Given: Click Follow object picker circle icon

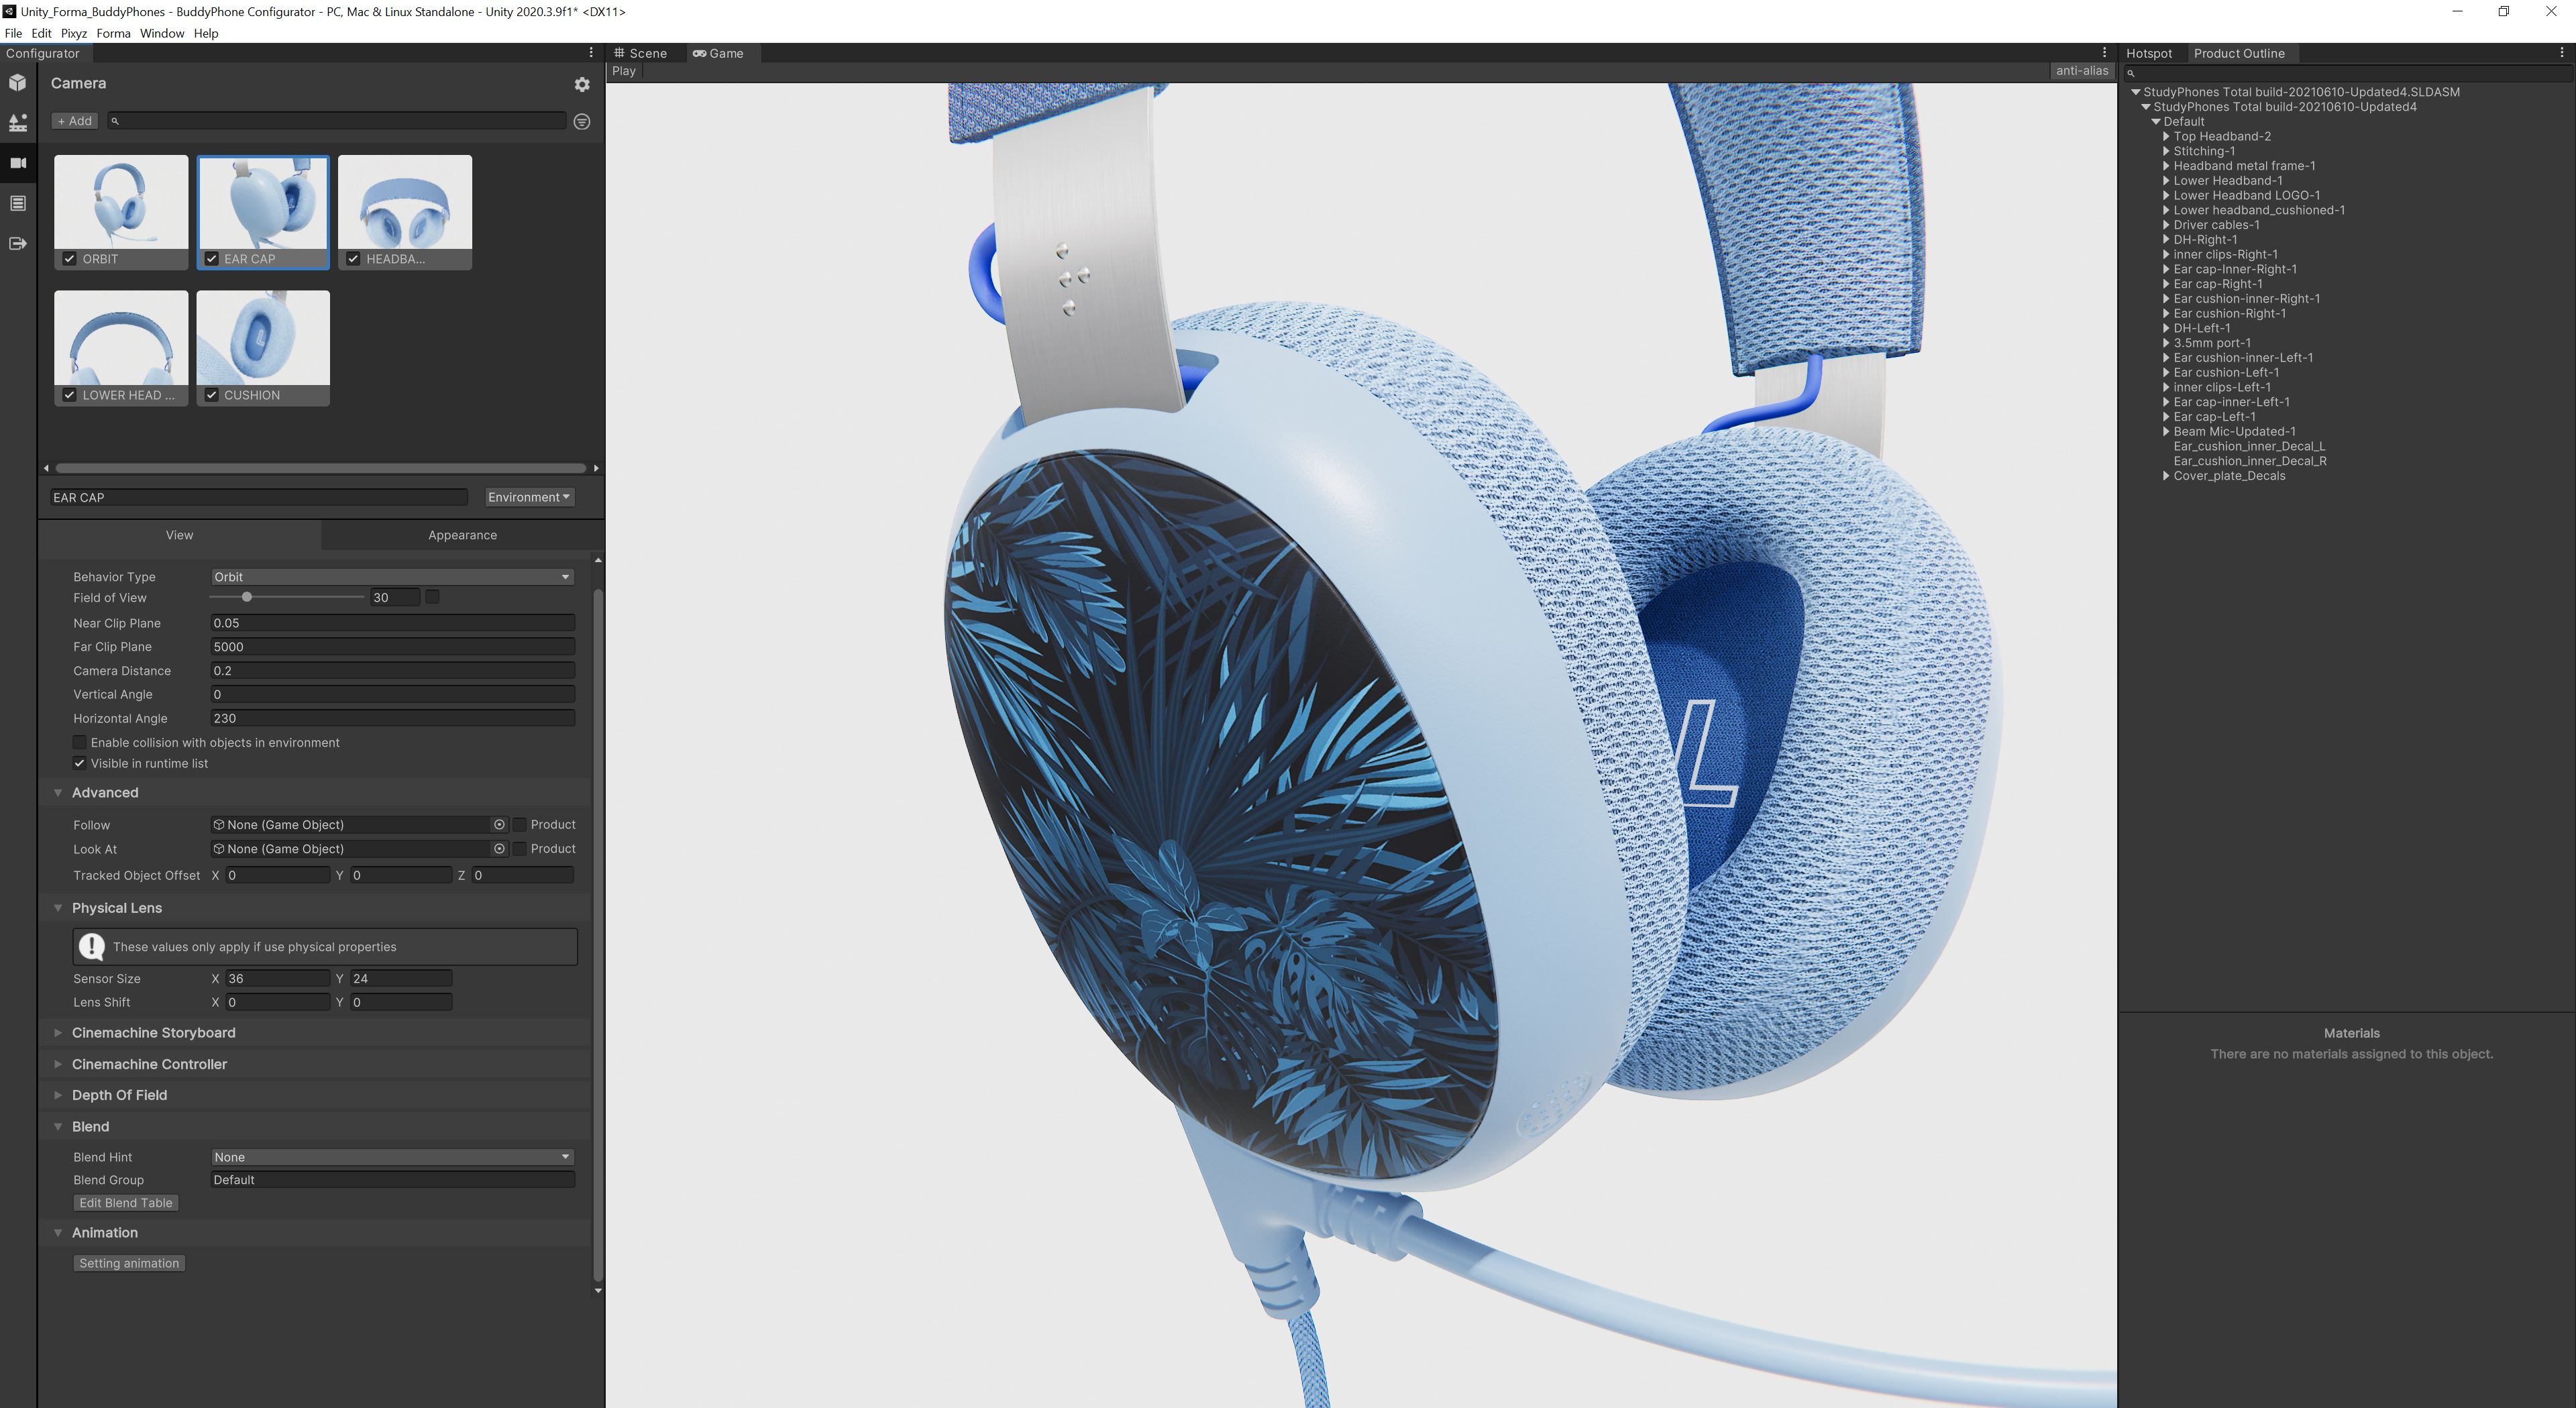Looking at the screenshot, I should click(499, 825).
